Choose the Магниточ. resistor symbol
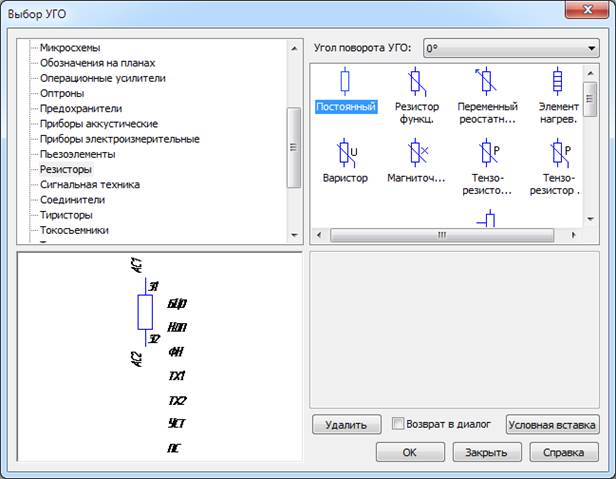Screen dimensions: 616x479 tap(416, 161)
